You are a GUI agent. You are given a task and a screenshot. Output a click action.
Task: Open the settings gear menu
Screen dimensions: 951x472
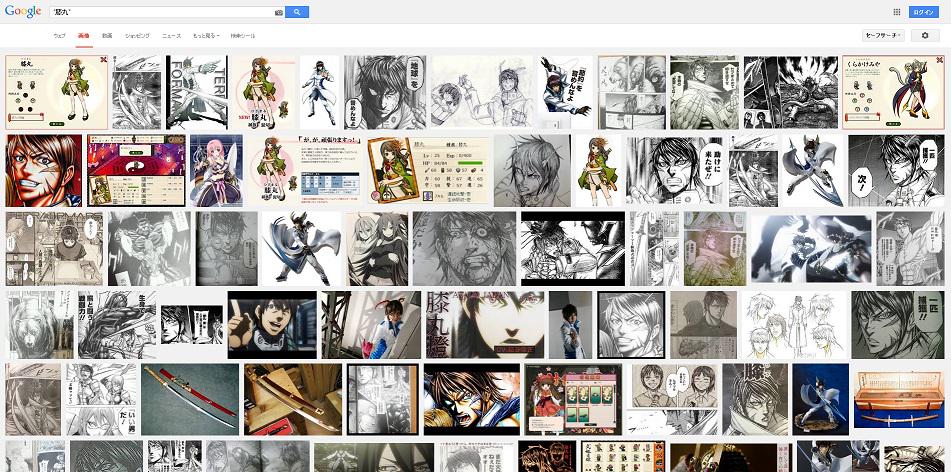click(x=925, y=36)
